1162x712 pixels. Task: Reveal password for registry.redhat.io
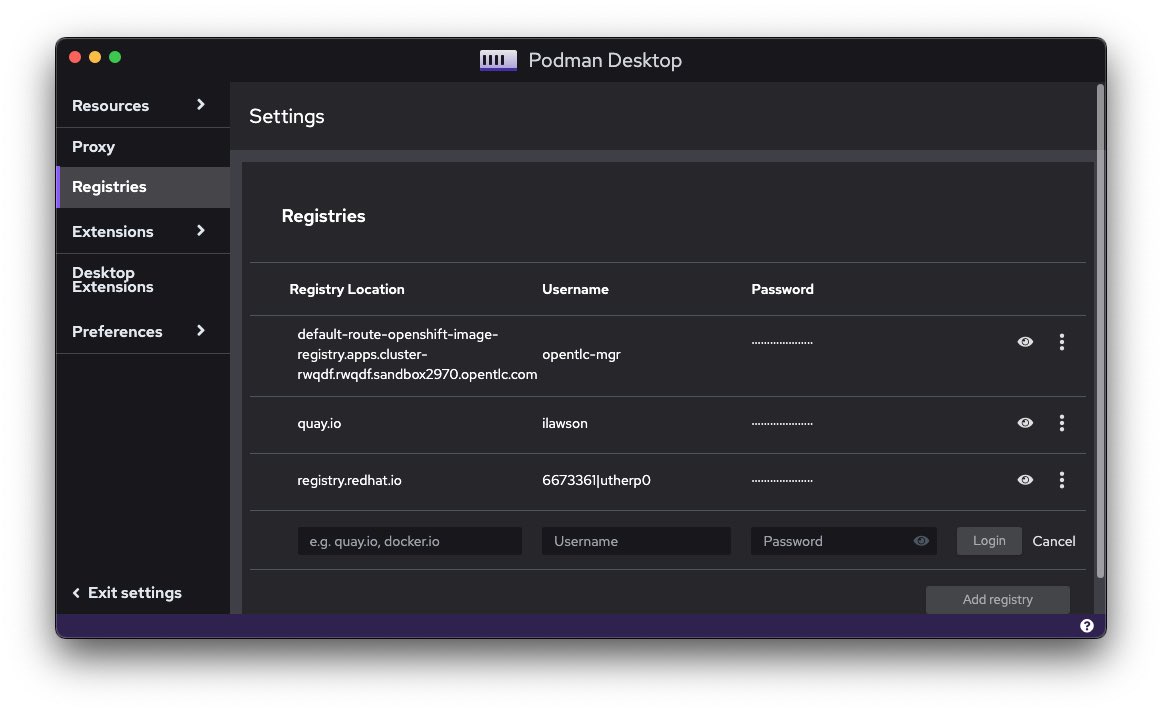point(1025,480)
